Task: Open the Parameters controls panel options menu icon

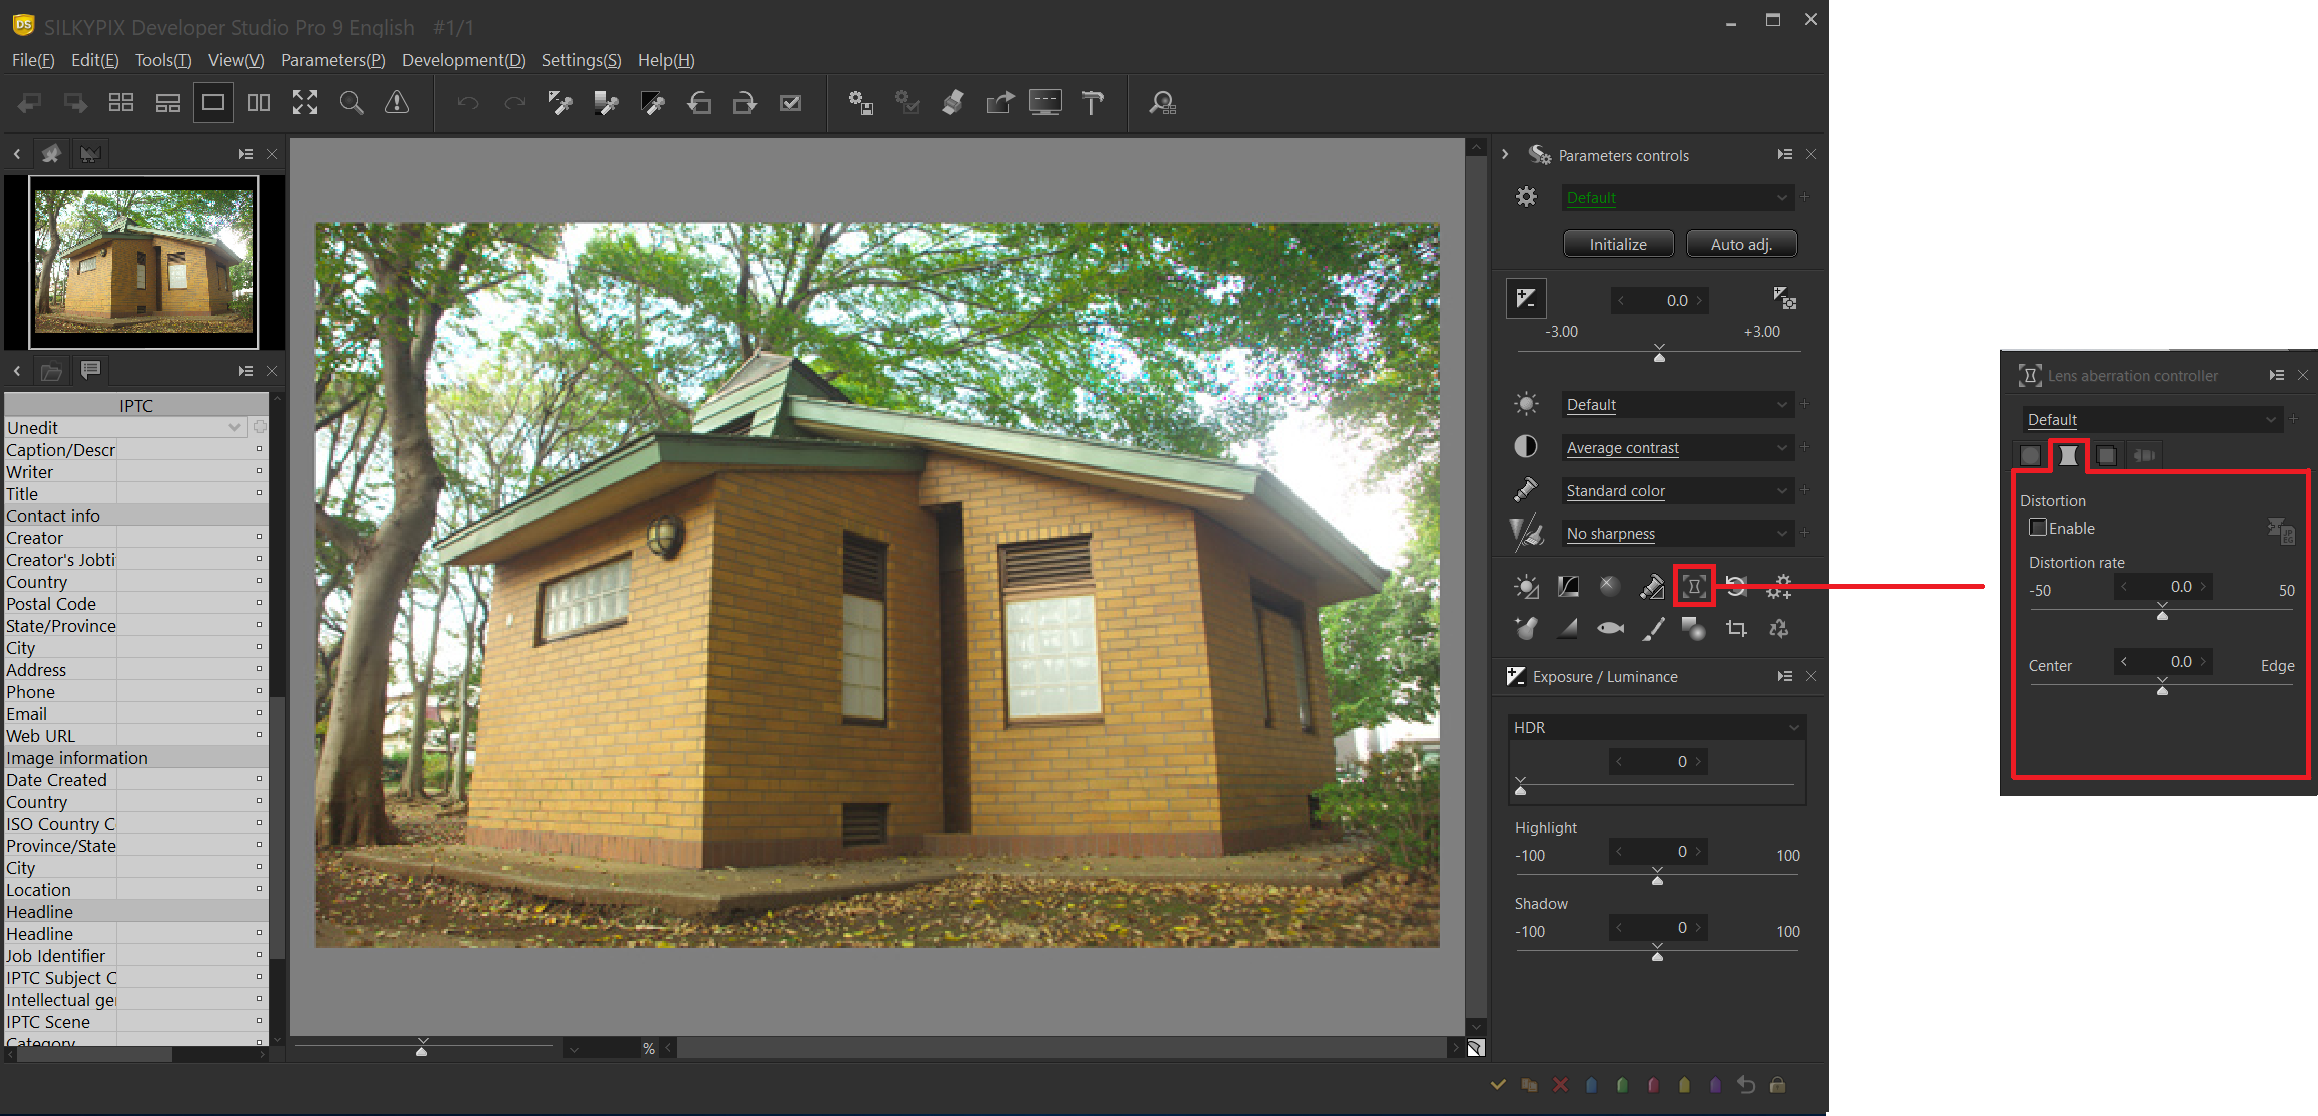Action: point(1784,155)
